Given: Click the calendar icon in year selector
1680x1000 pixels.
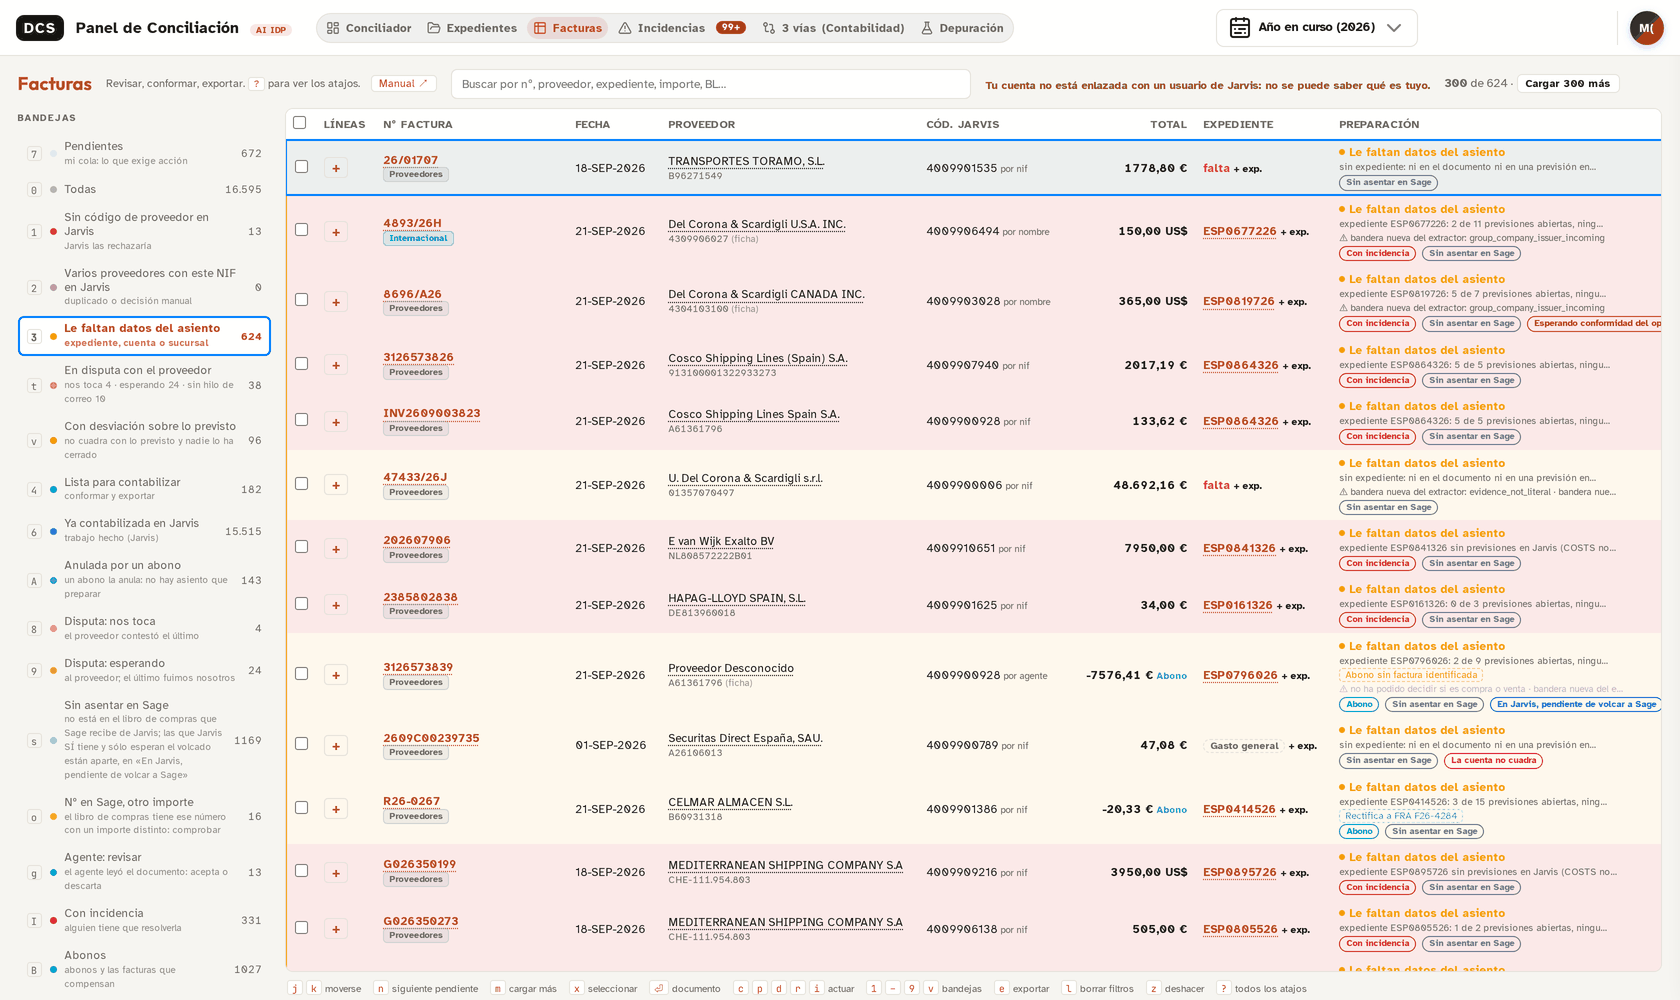Looking at the screenshot, I should [1240, 28].
